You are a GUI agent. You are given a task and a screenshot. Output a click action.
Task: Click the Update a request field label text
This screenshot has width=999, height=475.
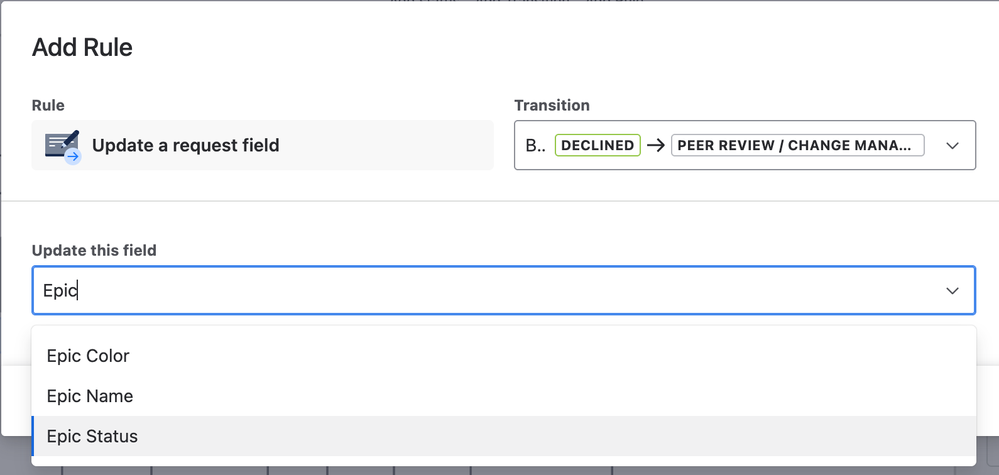pyautogui.click(x=185, y=145)
